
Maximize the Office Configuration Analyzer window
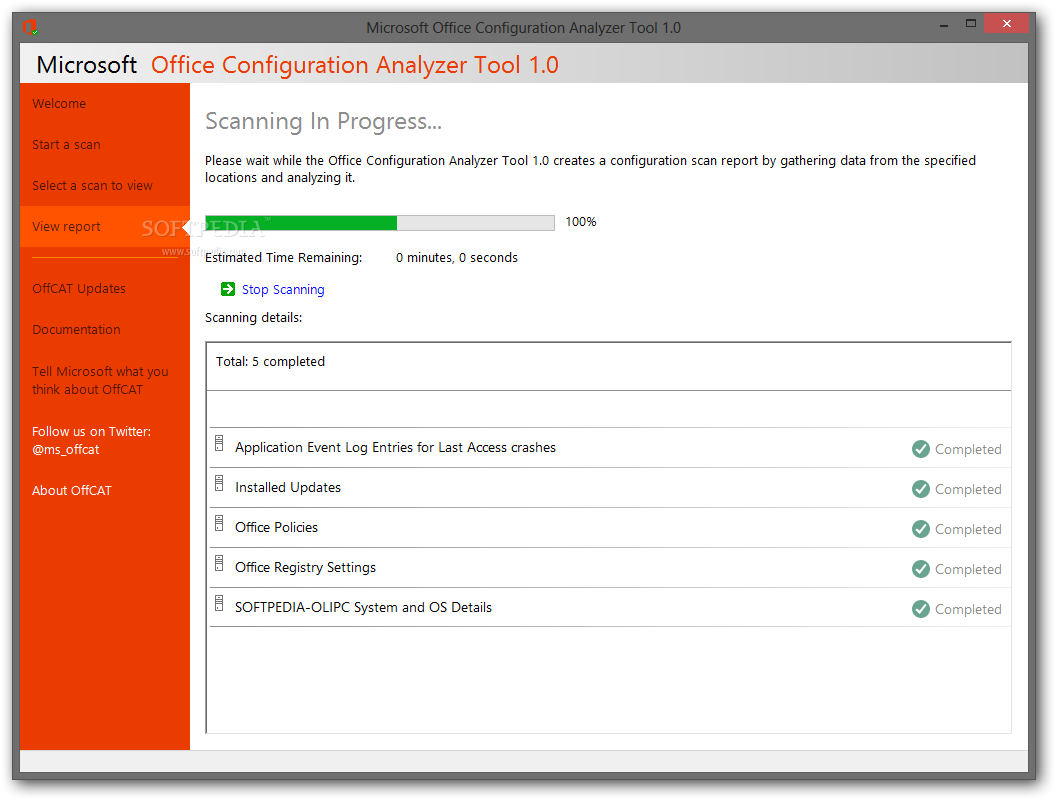[x=970, y=24]
